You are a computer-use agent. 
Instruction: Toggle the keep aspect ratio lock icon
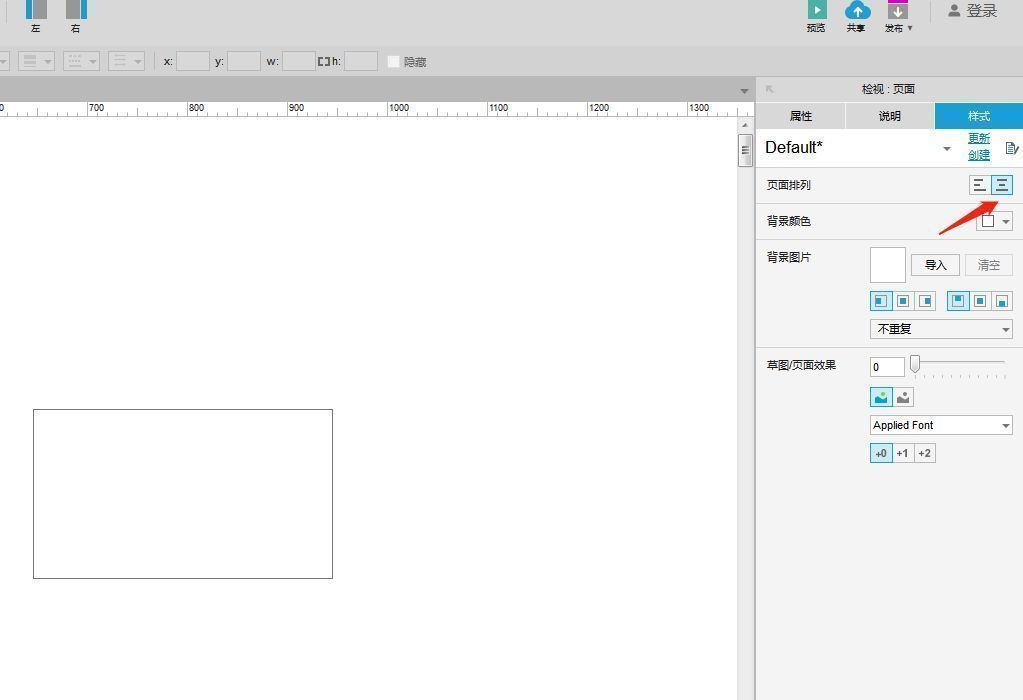pyautogui.click(x=324, y=61)
